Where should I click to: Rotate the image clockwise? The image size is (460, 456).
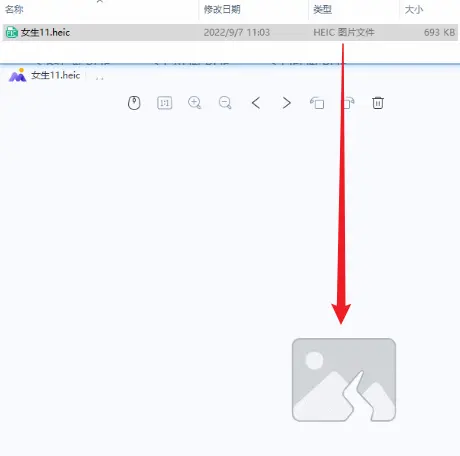(348, 103)
